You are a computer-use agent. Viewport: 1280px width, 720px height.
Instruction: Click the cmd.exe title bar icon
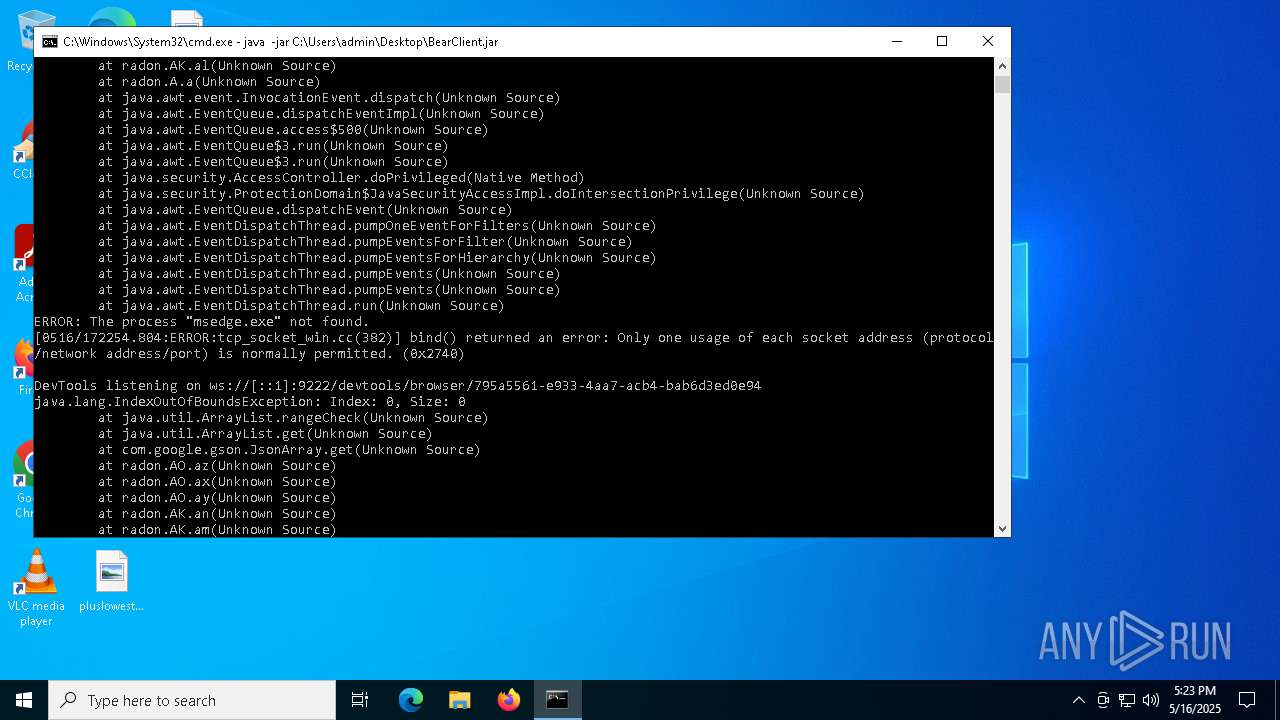point(50,42)
